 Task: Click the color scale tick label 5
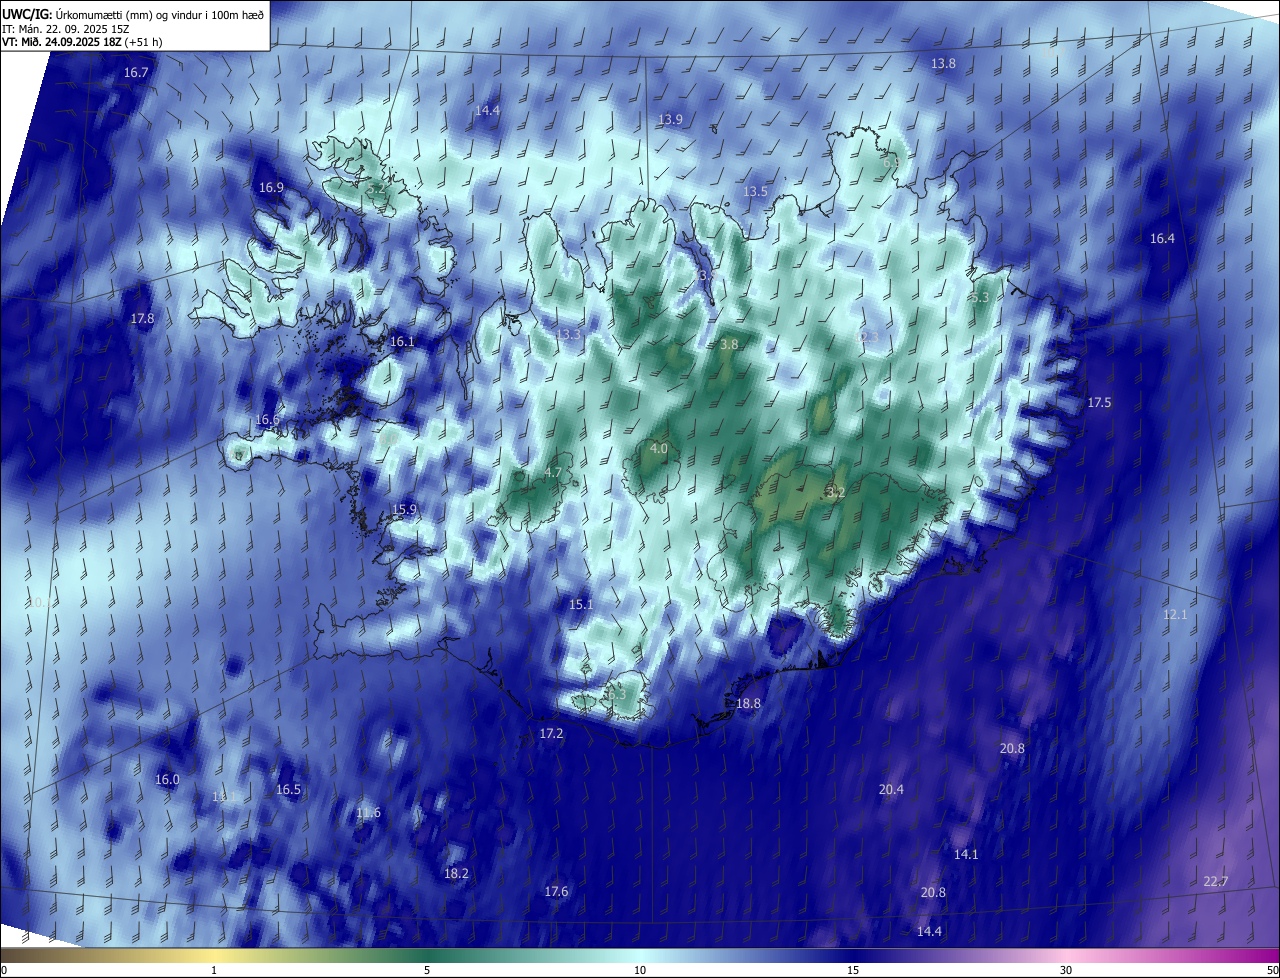[x=427, y=970]
